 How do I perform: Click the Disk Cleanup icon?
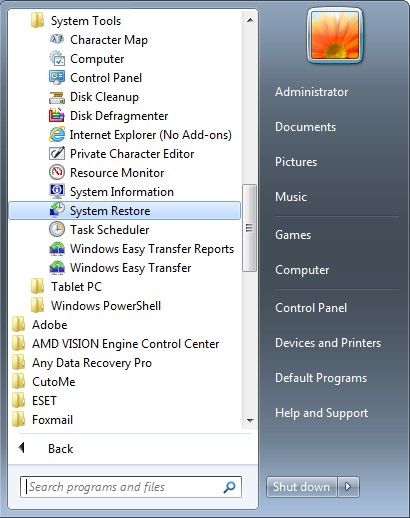[x=57, y=97]
